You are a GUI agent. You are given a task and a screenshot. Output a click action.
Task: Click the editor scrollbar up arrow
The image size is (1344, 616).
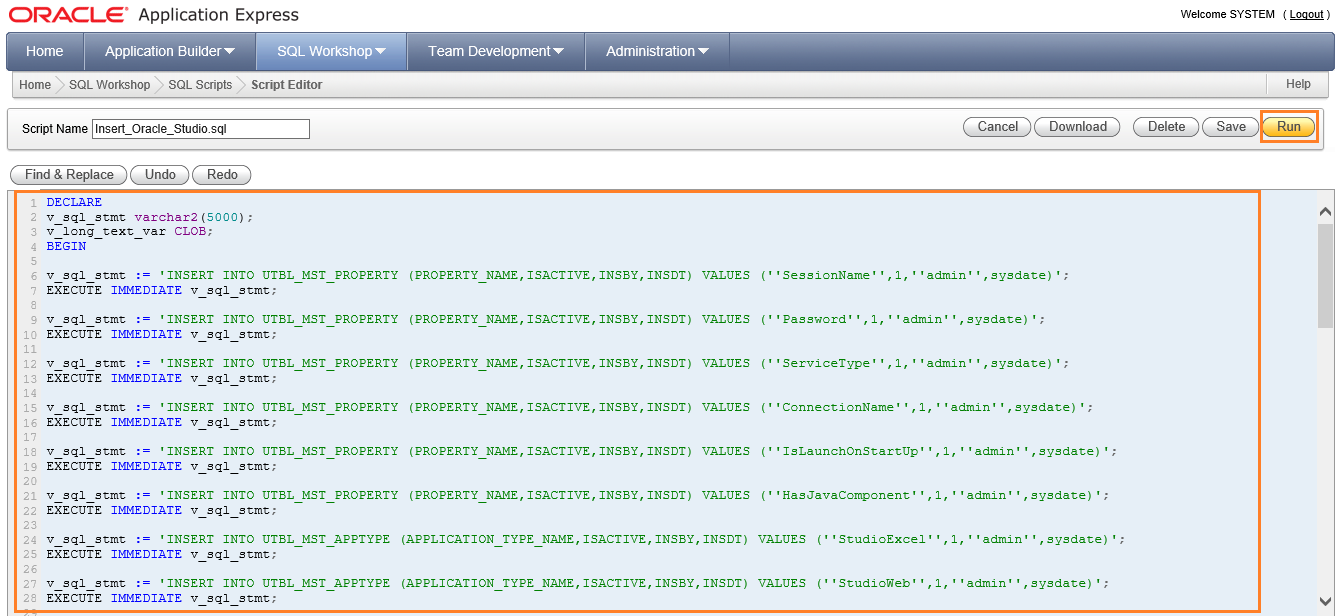tap(1325, 211)
